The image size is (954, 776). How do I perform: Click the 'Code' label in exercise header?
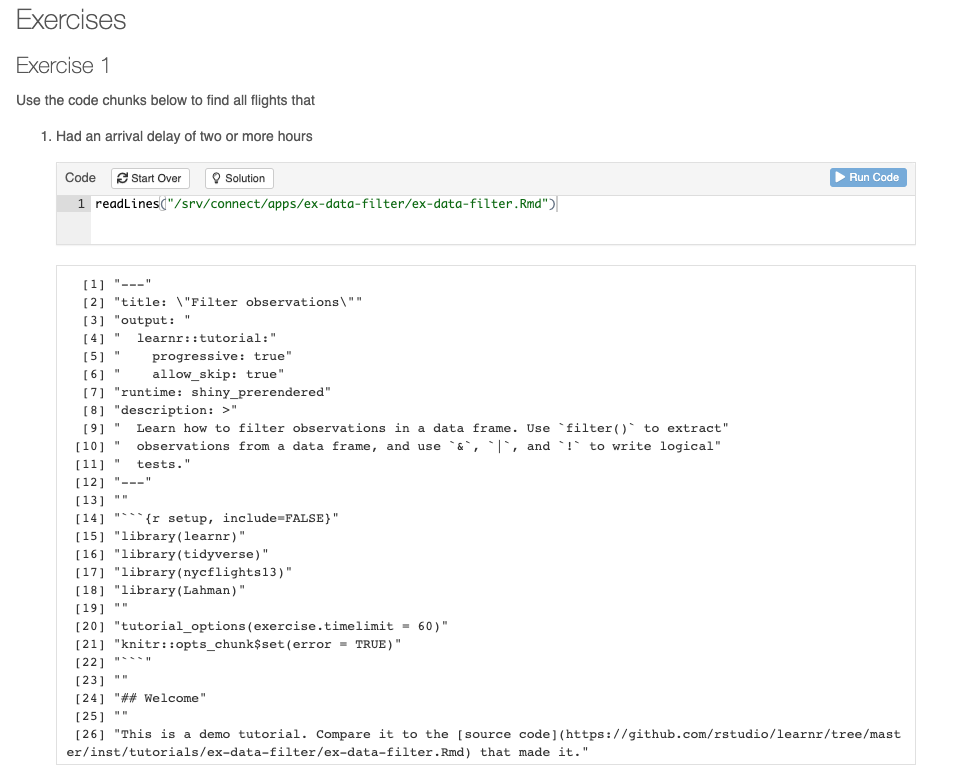coord(80,178)
